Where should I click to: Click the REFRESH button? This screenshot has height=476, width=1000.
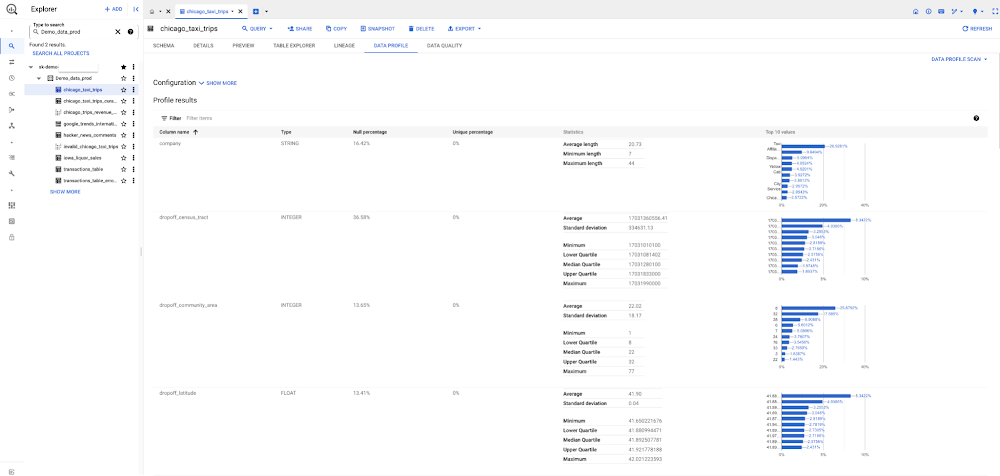(x=977, y=29)
